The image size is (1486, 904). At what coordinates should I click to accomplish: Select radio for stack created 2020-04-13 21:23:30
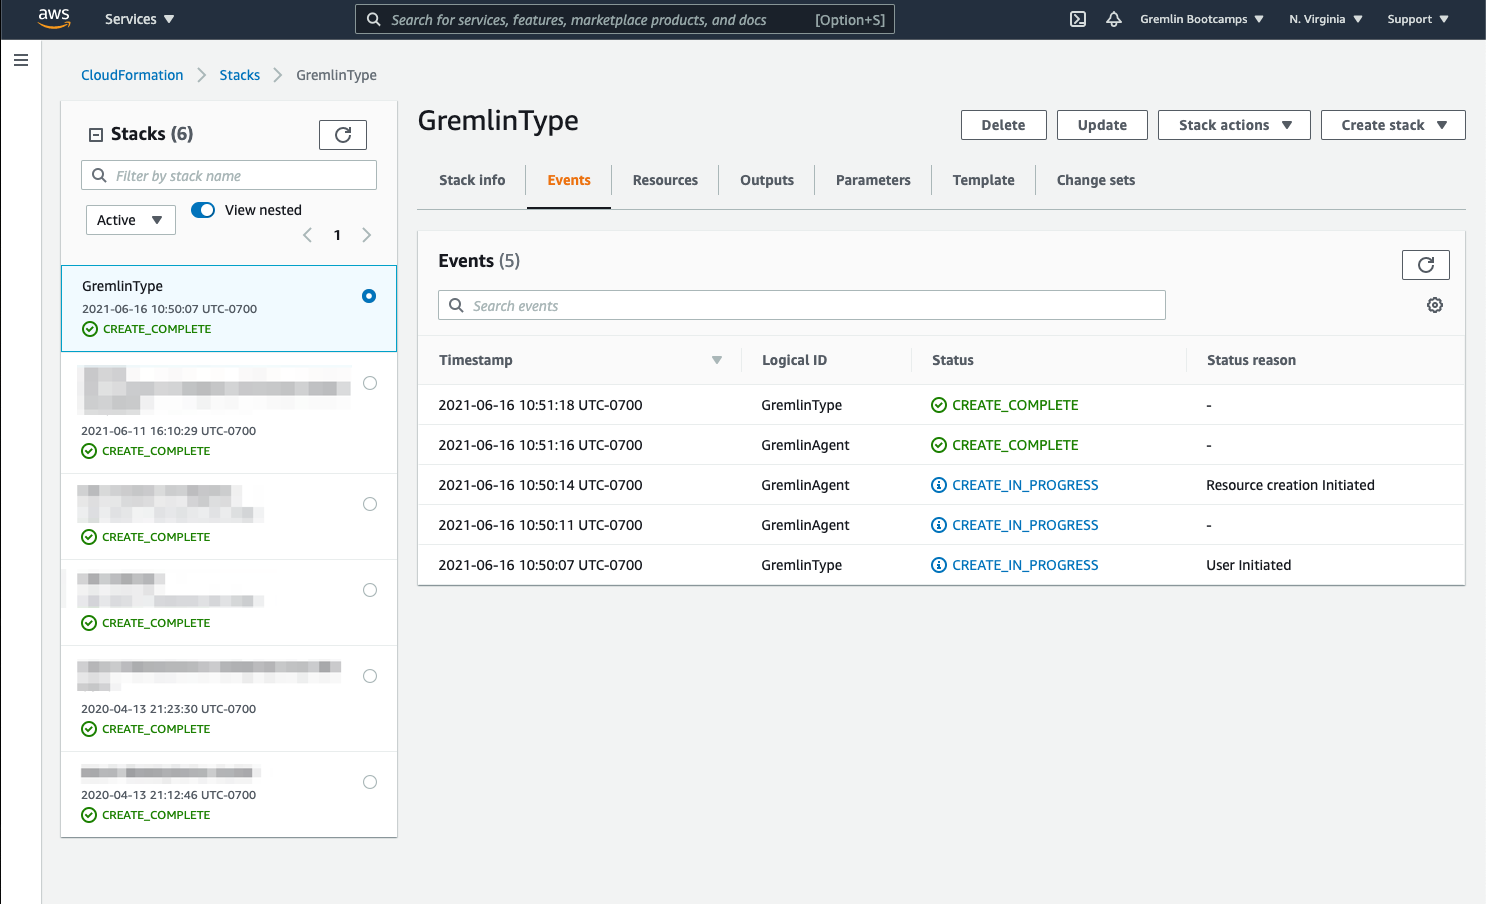tap(370, 676)
